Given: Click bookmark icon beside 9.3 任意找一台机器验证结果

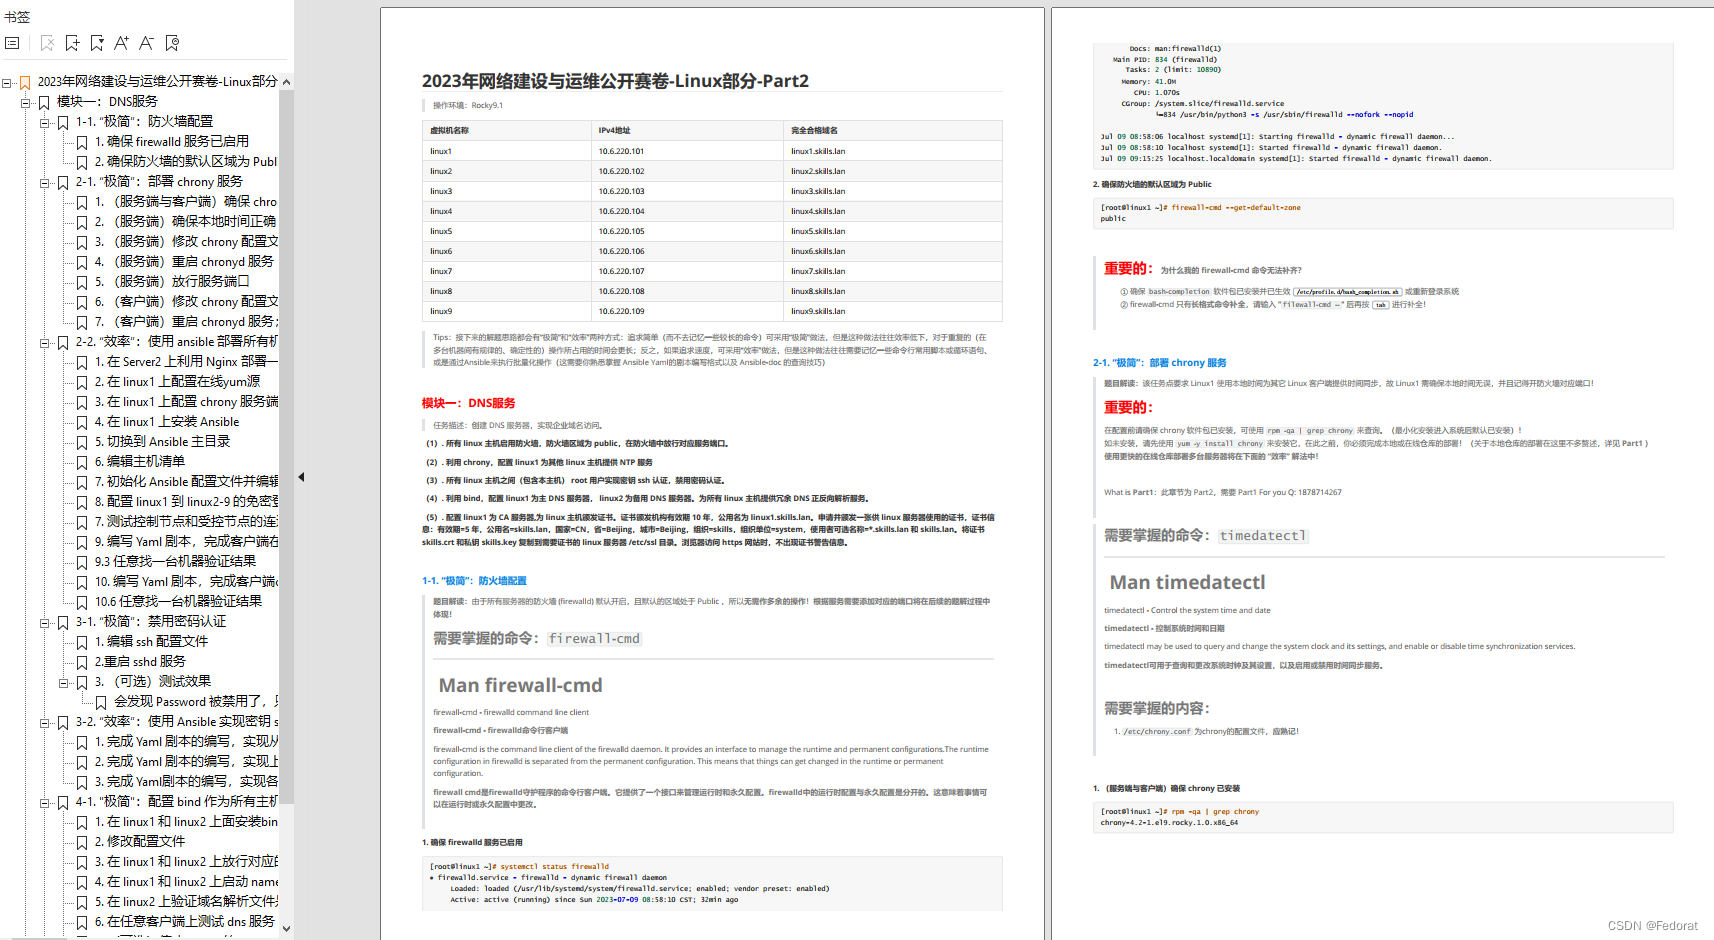Looking at the screenshot, I should tap(82, 562).
